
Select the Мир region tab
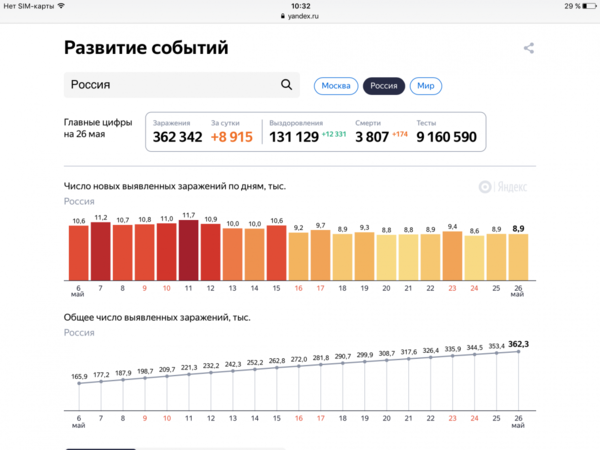pos(426,86)
